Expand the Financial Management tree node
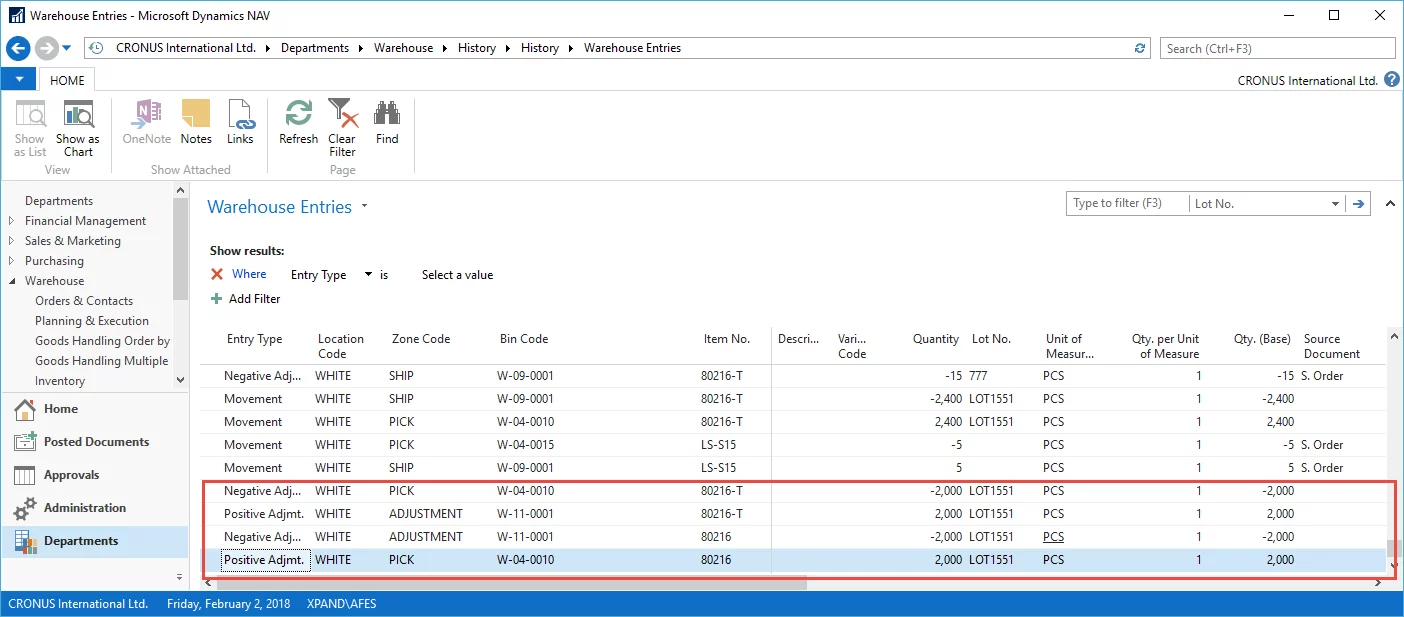 coord(12,221)
